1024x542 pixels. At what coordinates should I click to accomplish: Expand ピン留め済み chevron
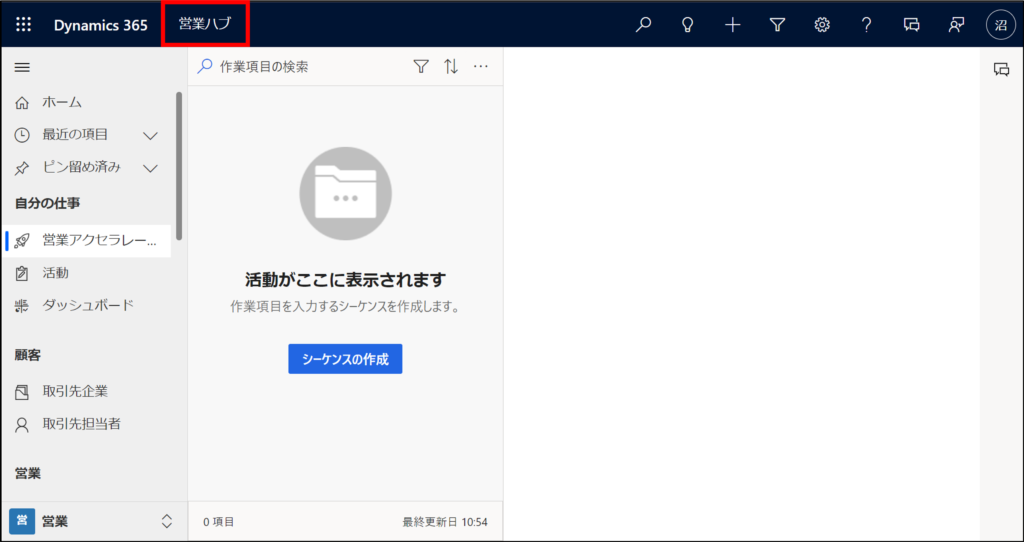point(150,168)
